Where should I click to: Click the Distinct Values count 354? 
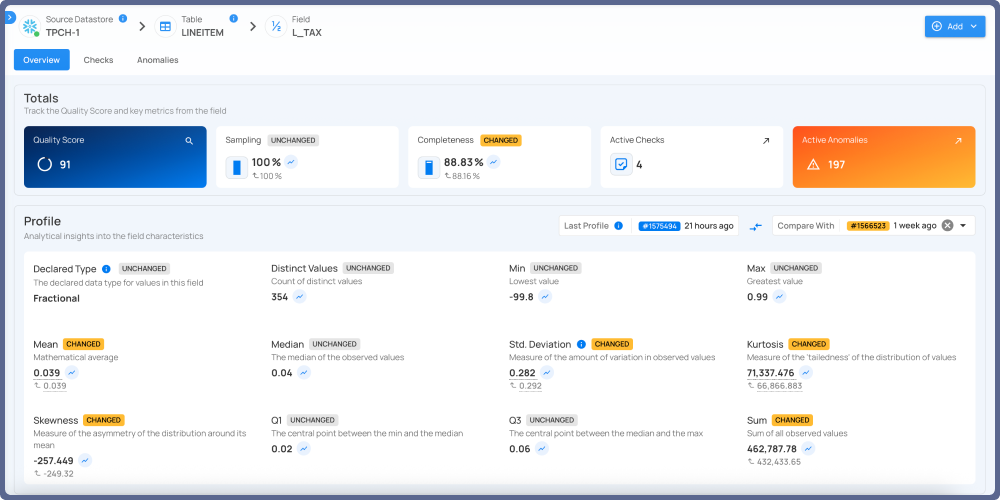coord(279,297)
